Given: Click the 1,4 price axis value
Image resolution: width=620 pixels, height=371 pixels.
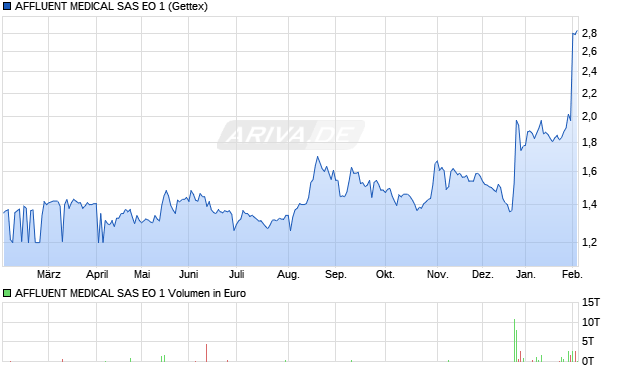Looking at the screenshot, I should pyautogui.click(x=589, y=204).
